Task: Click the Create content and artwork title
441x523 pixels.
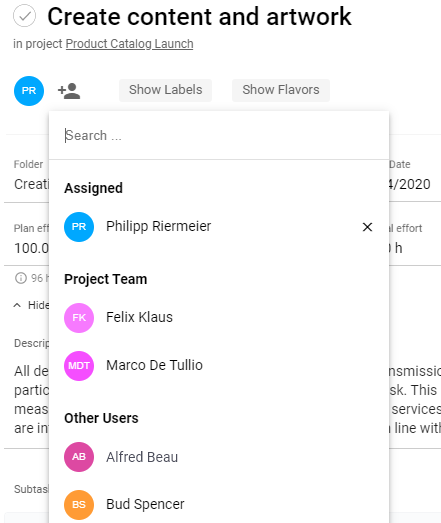Action: coord(199,16)
